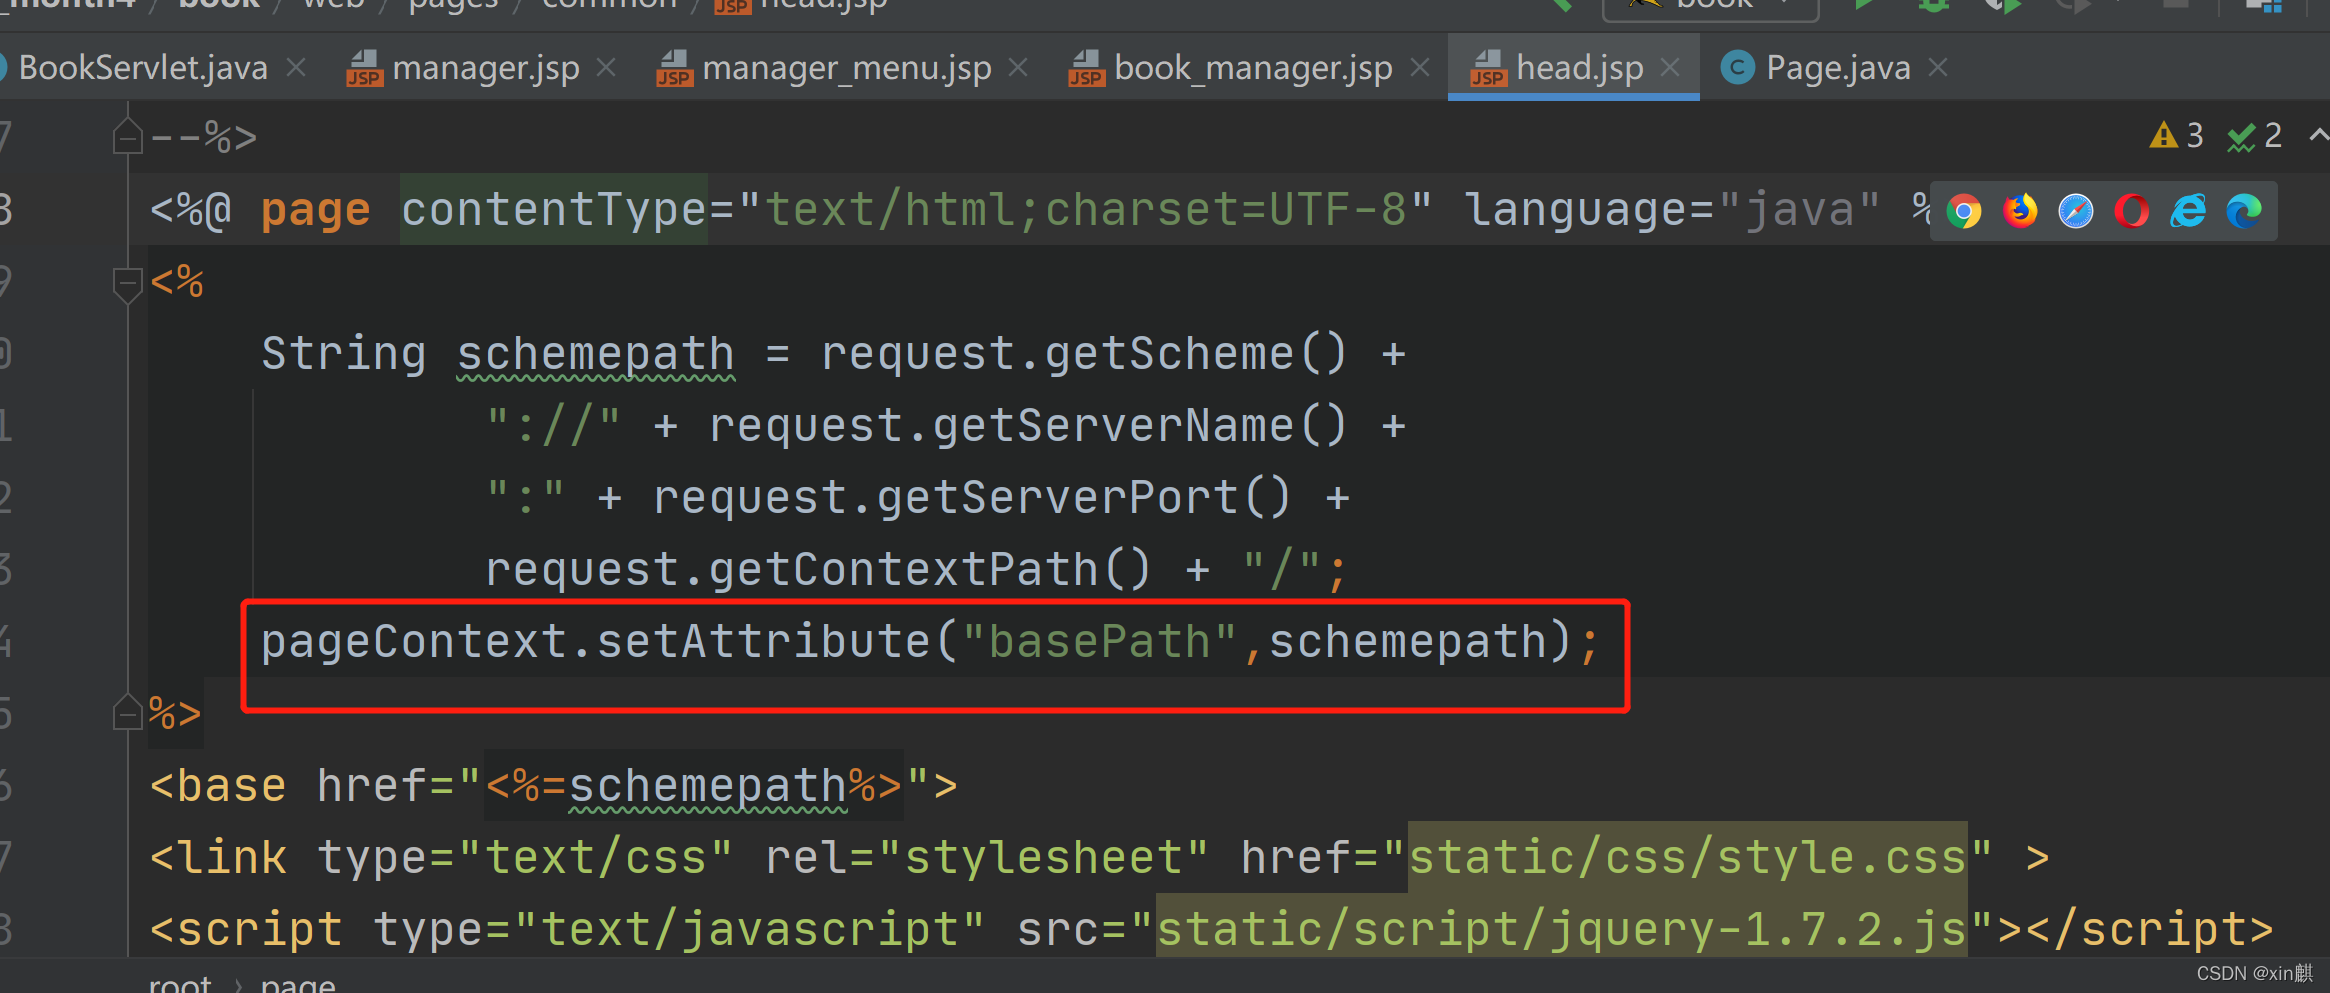
Task: Collapse the scriptlet fold at %>
Action: (x=127, y=712)
